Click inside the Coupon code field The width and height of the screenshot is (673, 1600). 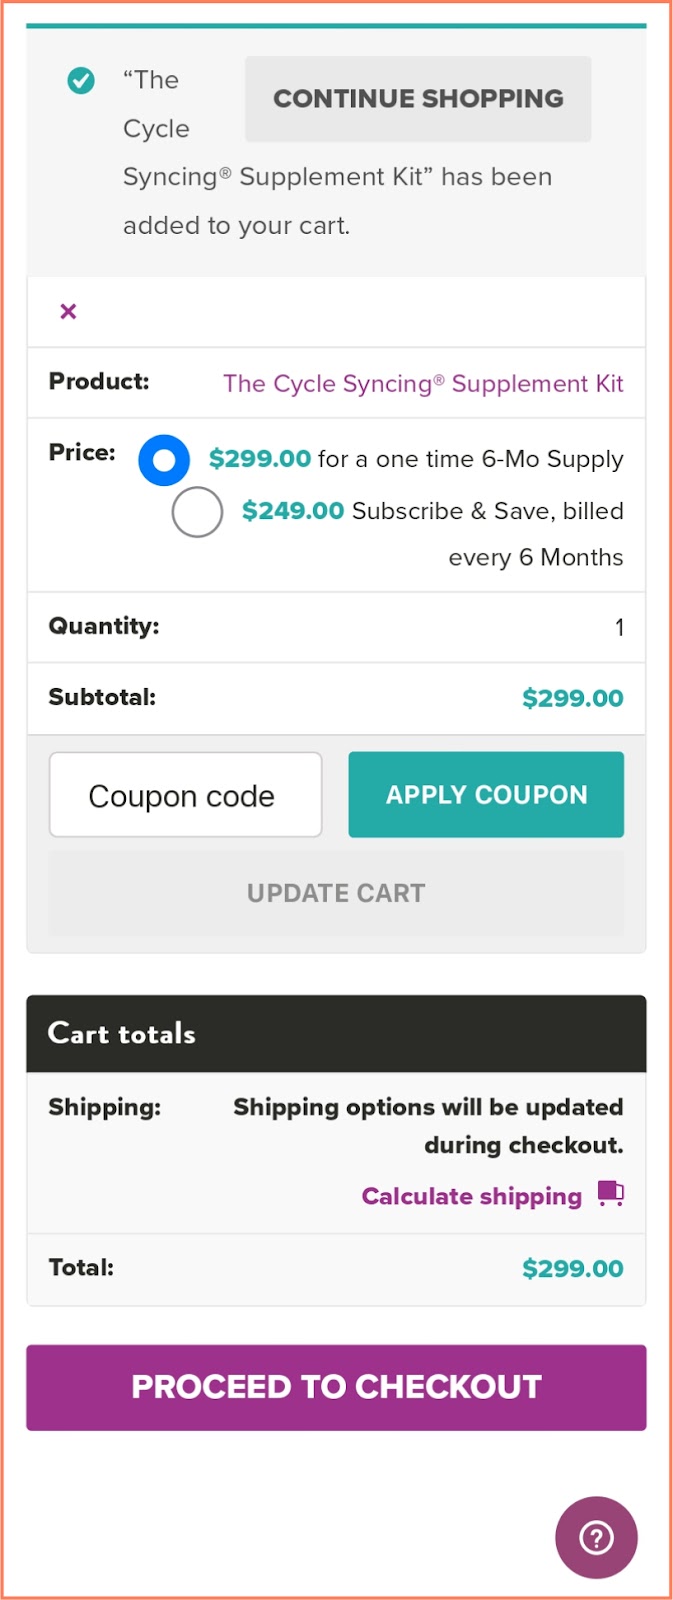click(184, 794)
